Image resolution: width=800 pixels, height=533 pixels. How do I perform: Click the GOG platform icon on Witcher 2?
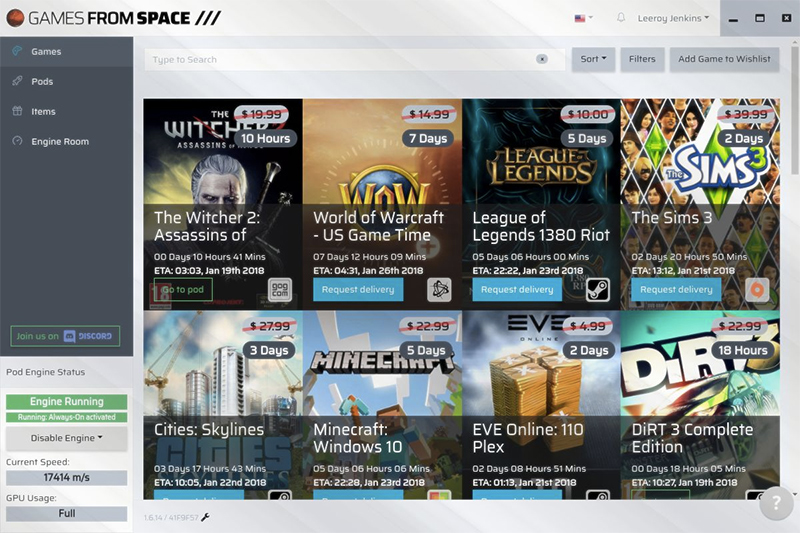[x=280, y=290]
